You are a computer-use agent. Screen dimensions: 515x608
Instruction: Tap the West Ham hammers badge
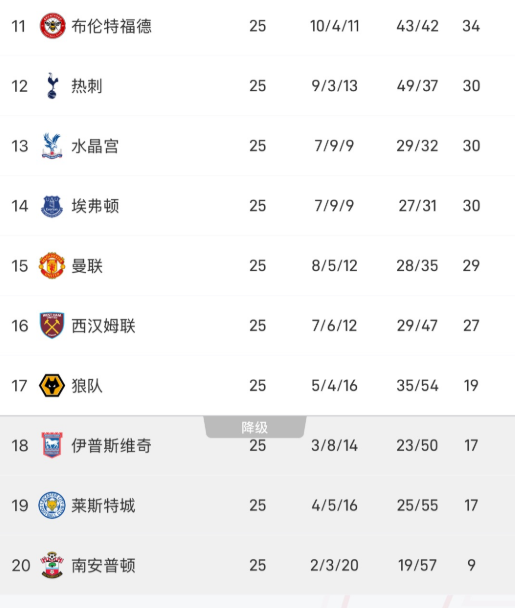pos(52,325)
